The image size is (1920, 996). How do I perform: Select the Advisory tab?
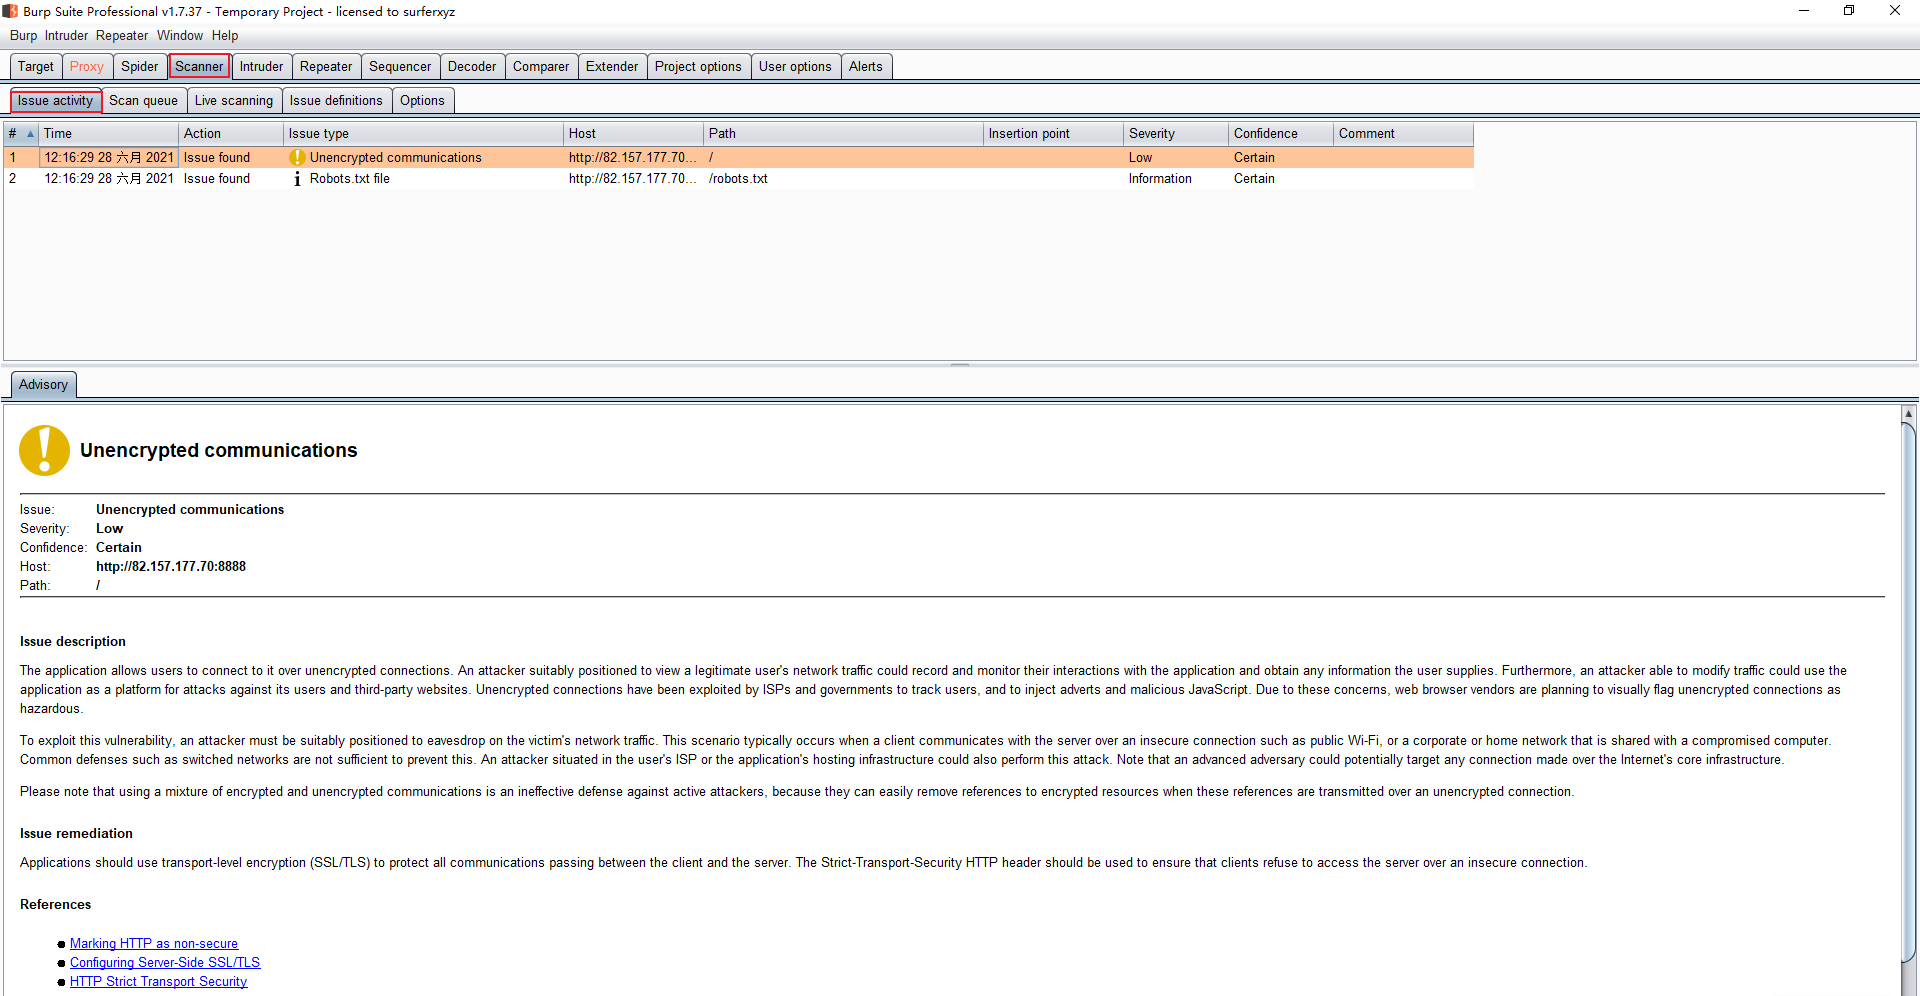click(43, 385)
